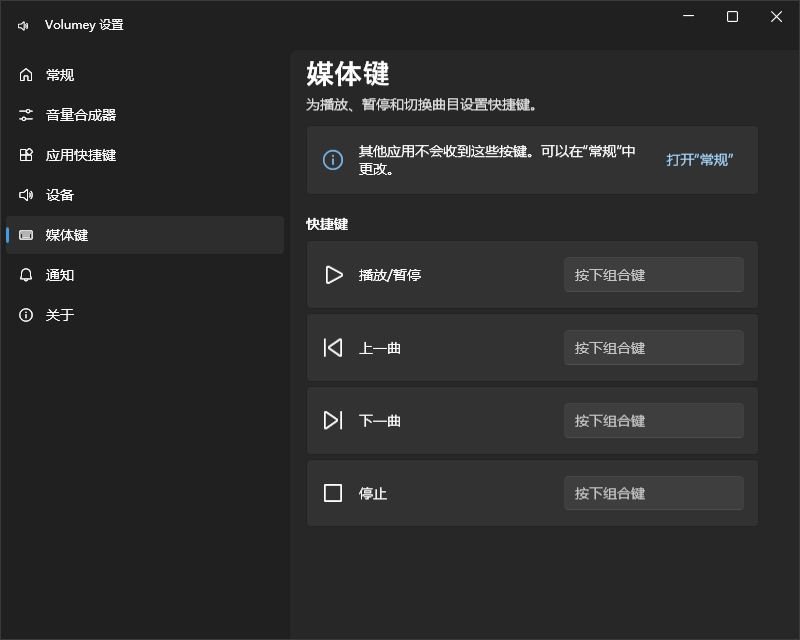Click the 上一曲 label text
The width and height of the screenshot is (800, 640).
380,348
